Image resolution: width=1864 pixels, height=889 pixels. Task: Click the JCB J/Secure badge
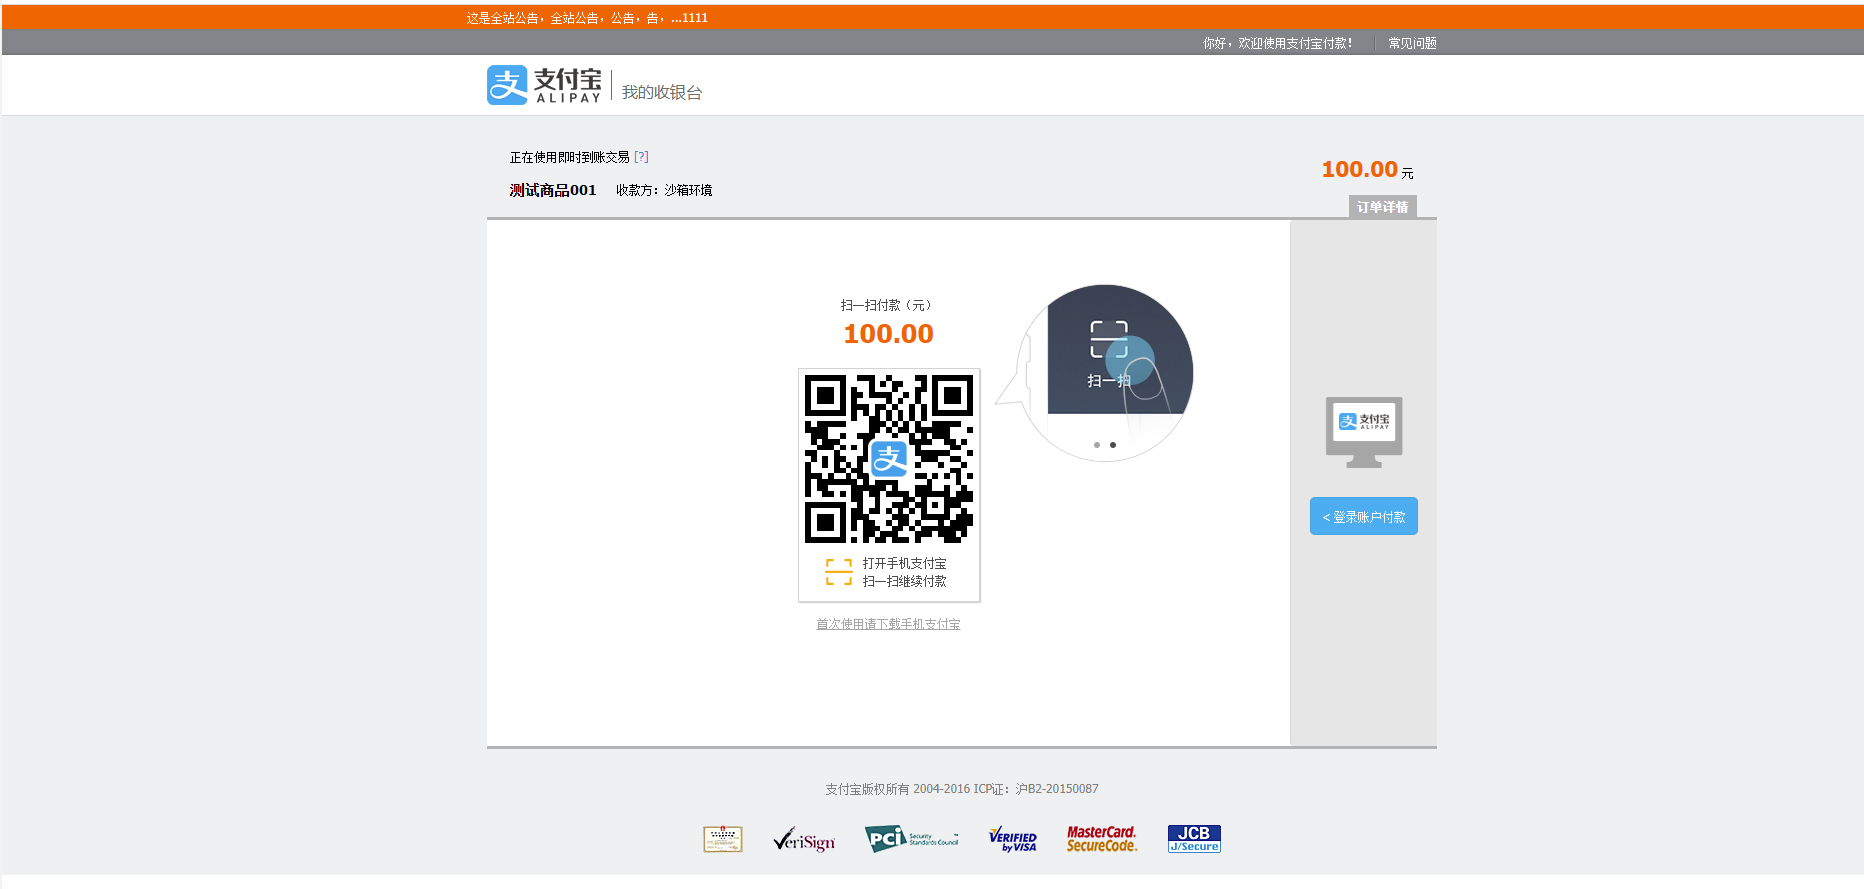1194,839
